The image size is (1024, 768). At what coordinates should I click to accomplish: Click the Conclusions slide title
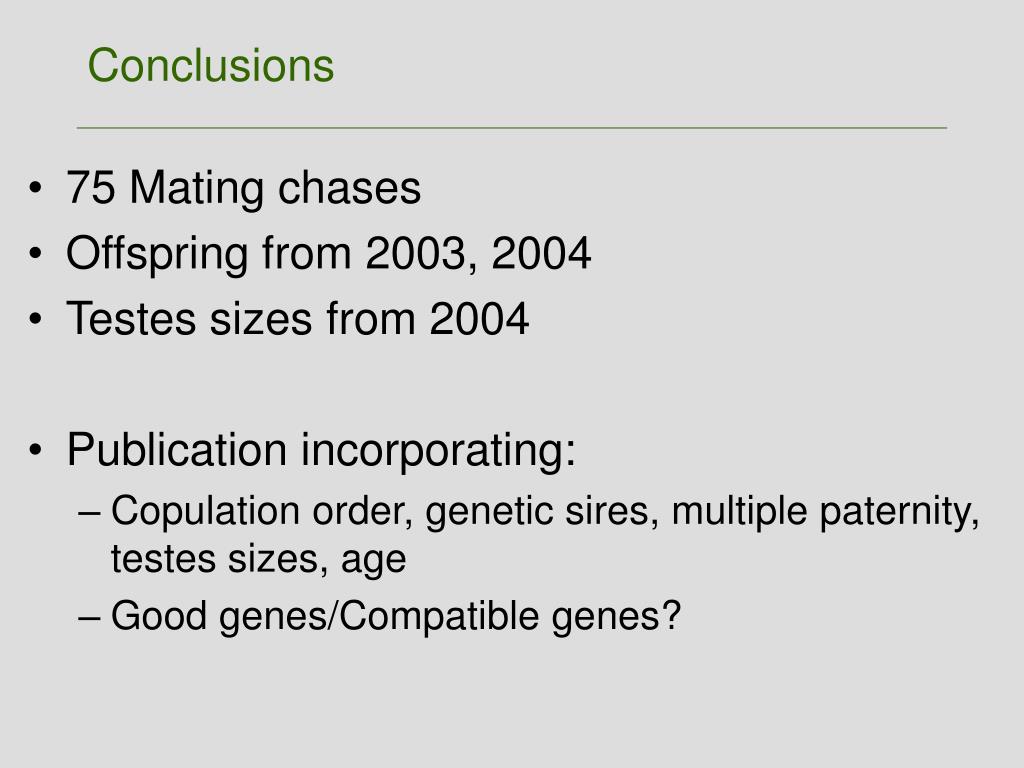tap(210, 65)
